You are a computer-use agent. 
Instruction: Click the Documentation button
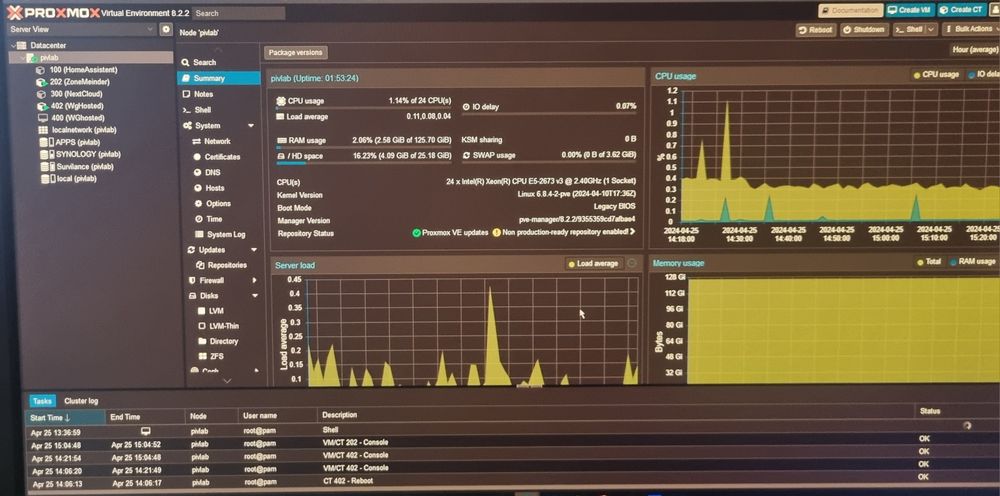(x=851, y=10)
